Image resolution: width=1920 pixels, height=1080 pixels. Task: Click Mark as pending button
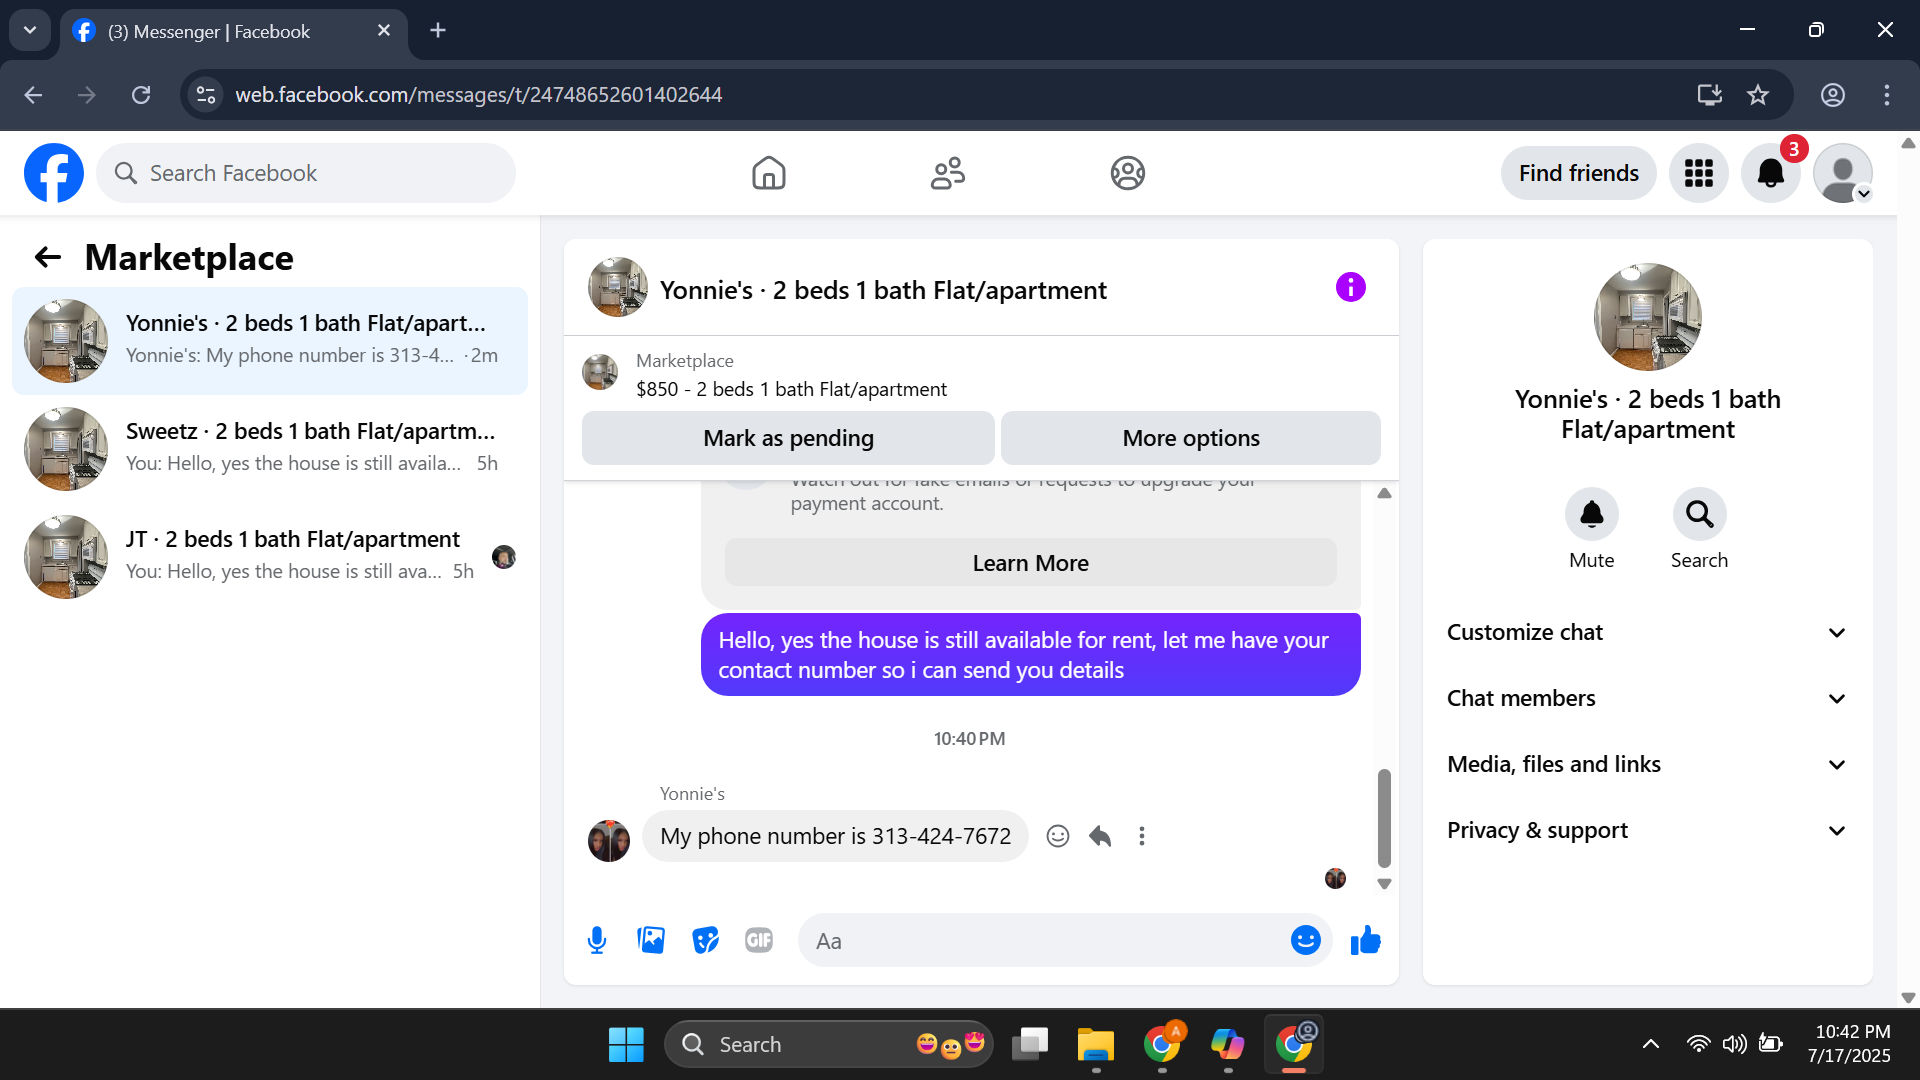tap(788, 438)
